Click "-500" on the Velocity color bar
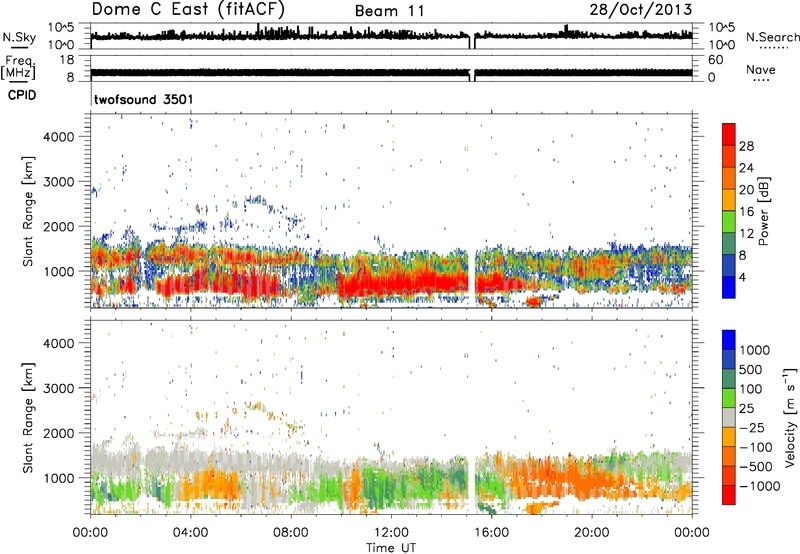 (x=755, y=467)
